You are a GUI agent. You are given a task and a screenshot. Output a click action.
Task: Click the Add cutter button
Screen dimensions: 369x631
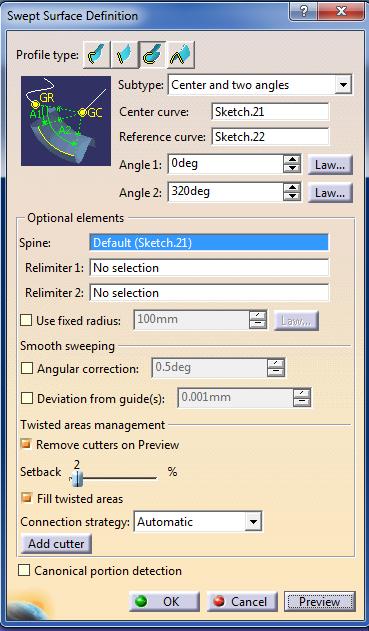(56, 544)
